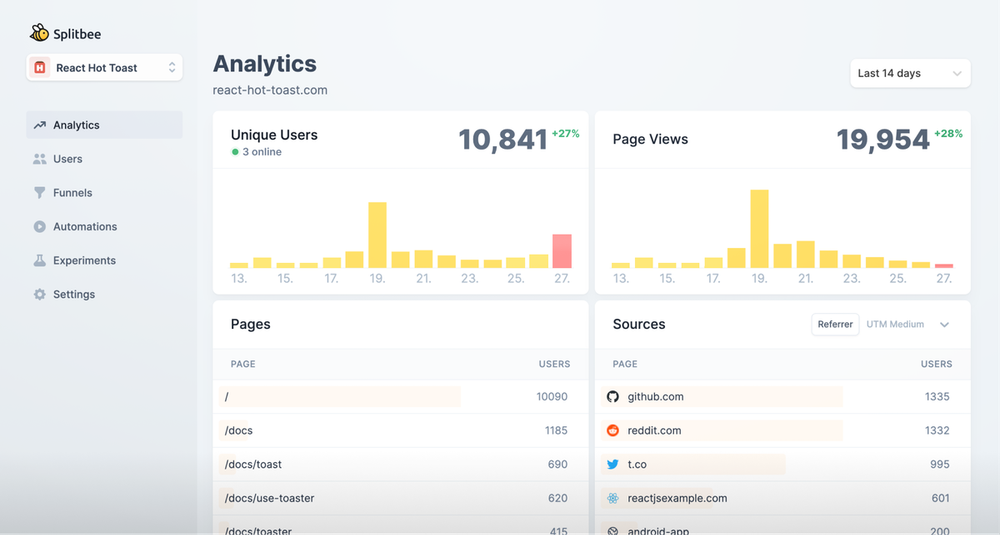Click the react-hot-toast.com site link

270,90
